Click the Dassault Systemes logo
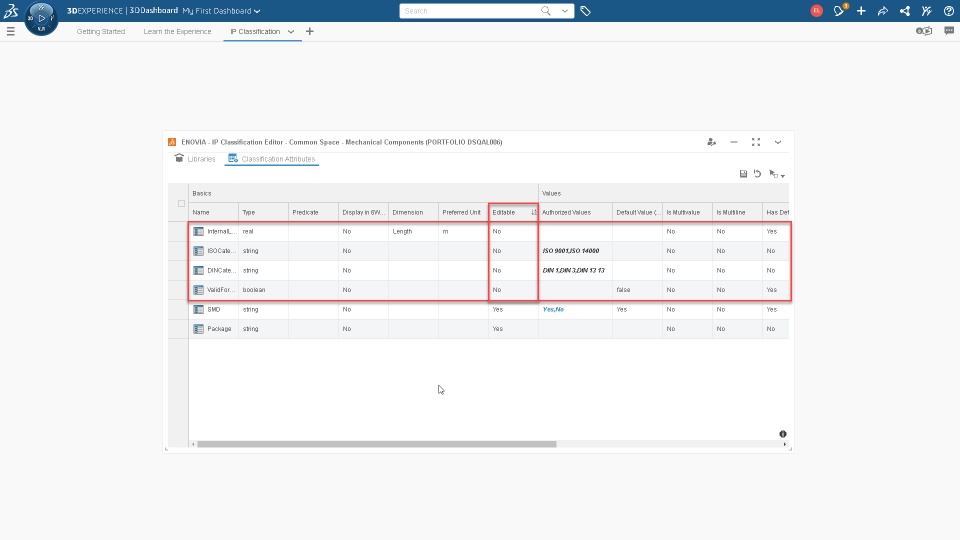The width and height of the screenshot is (960, 540). (11, 10)
